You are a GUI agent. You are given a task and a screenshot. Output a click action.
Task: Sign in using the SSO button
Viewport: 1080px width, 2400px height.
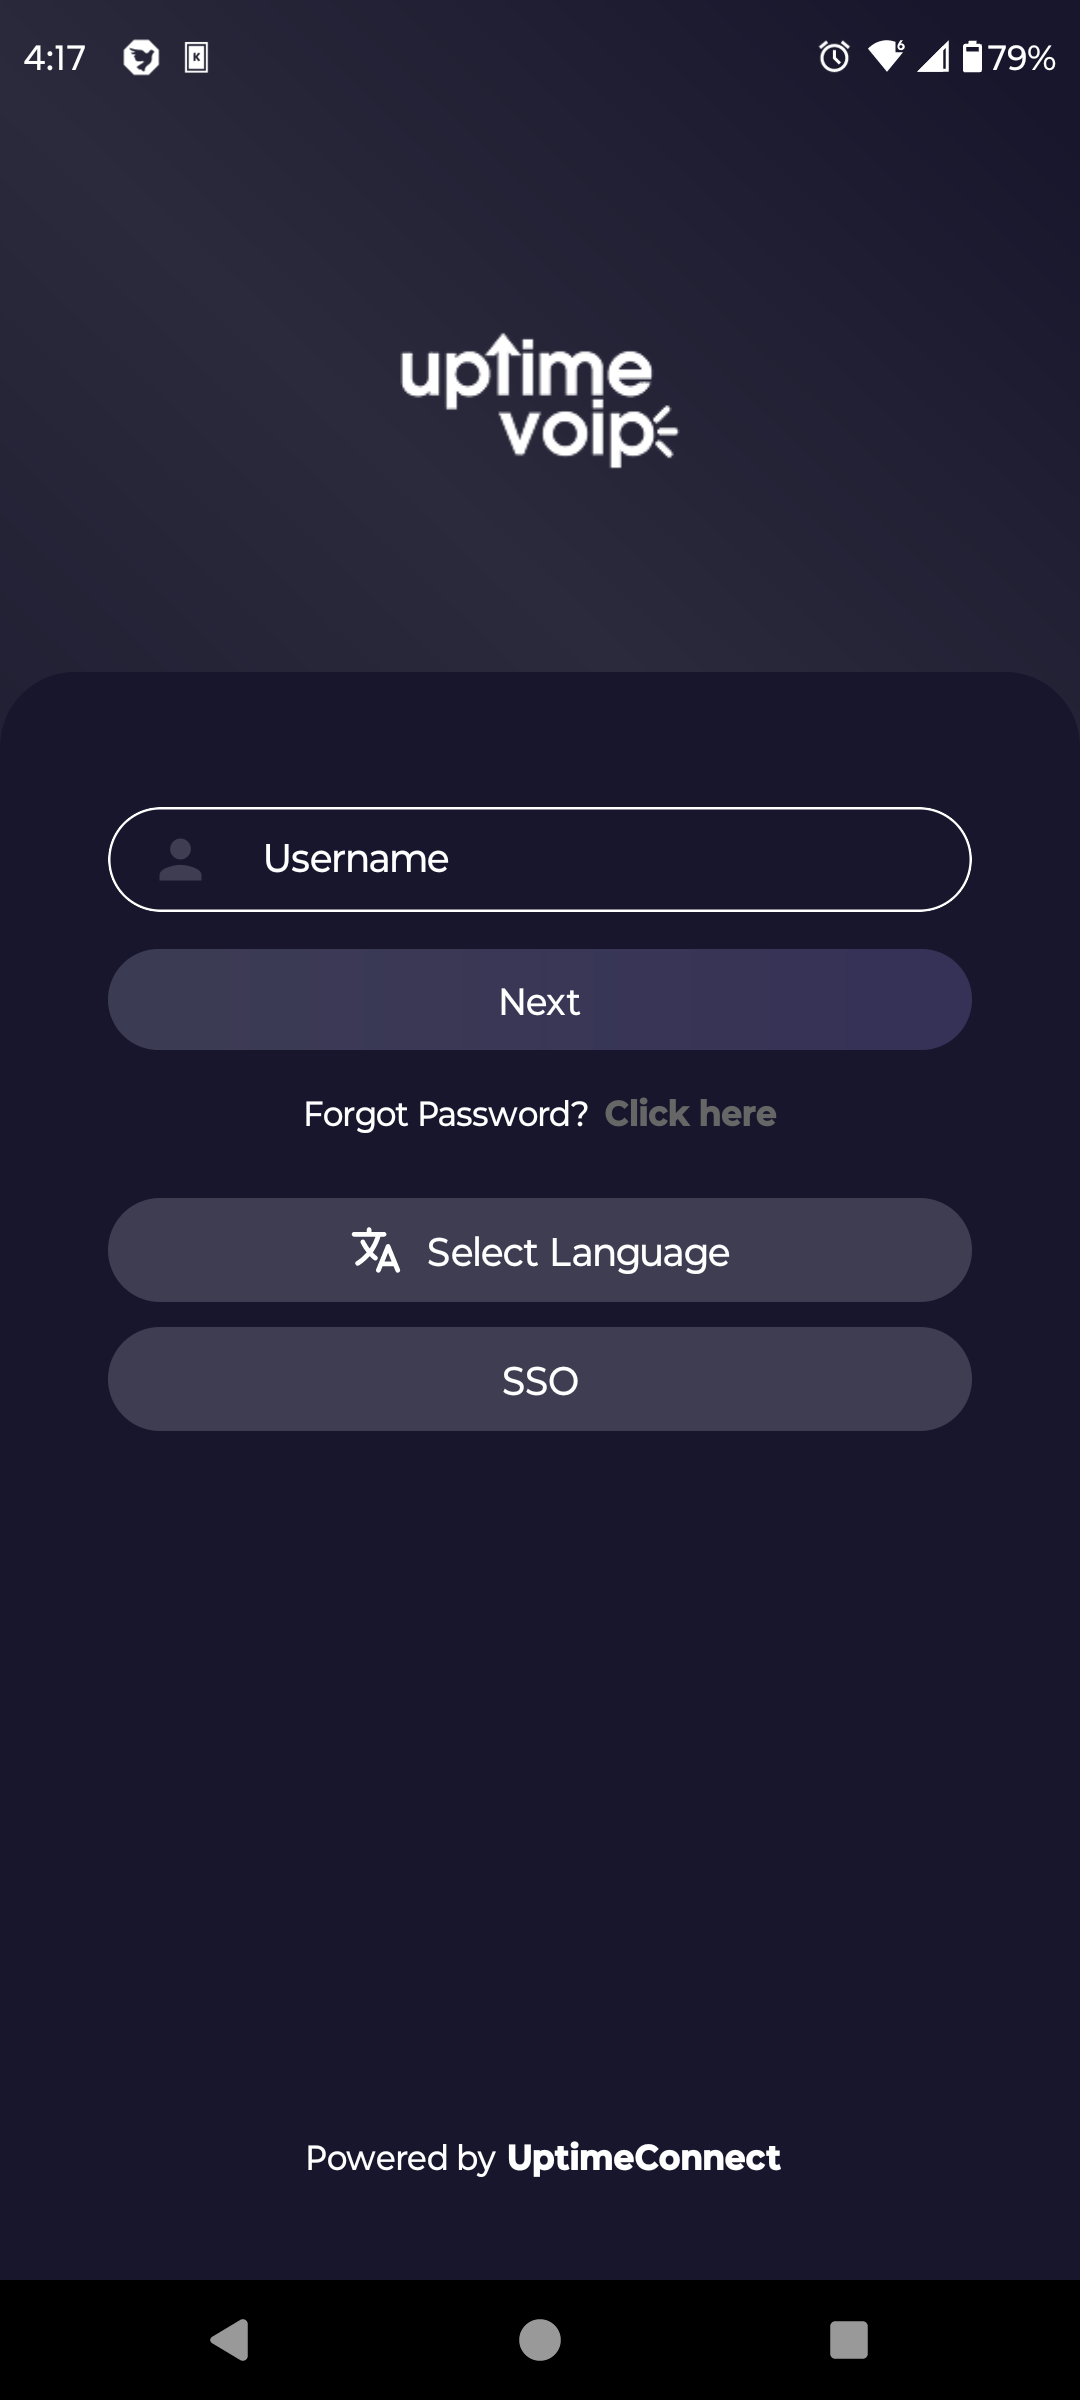(x=540, y=1380)
